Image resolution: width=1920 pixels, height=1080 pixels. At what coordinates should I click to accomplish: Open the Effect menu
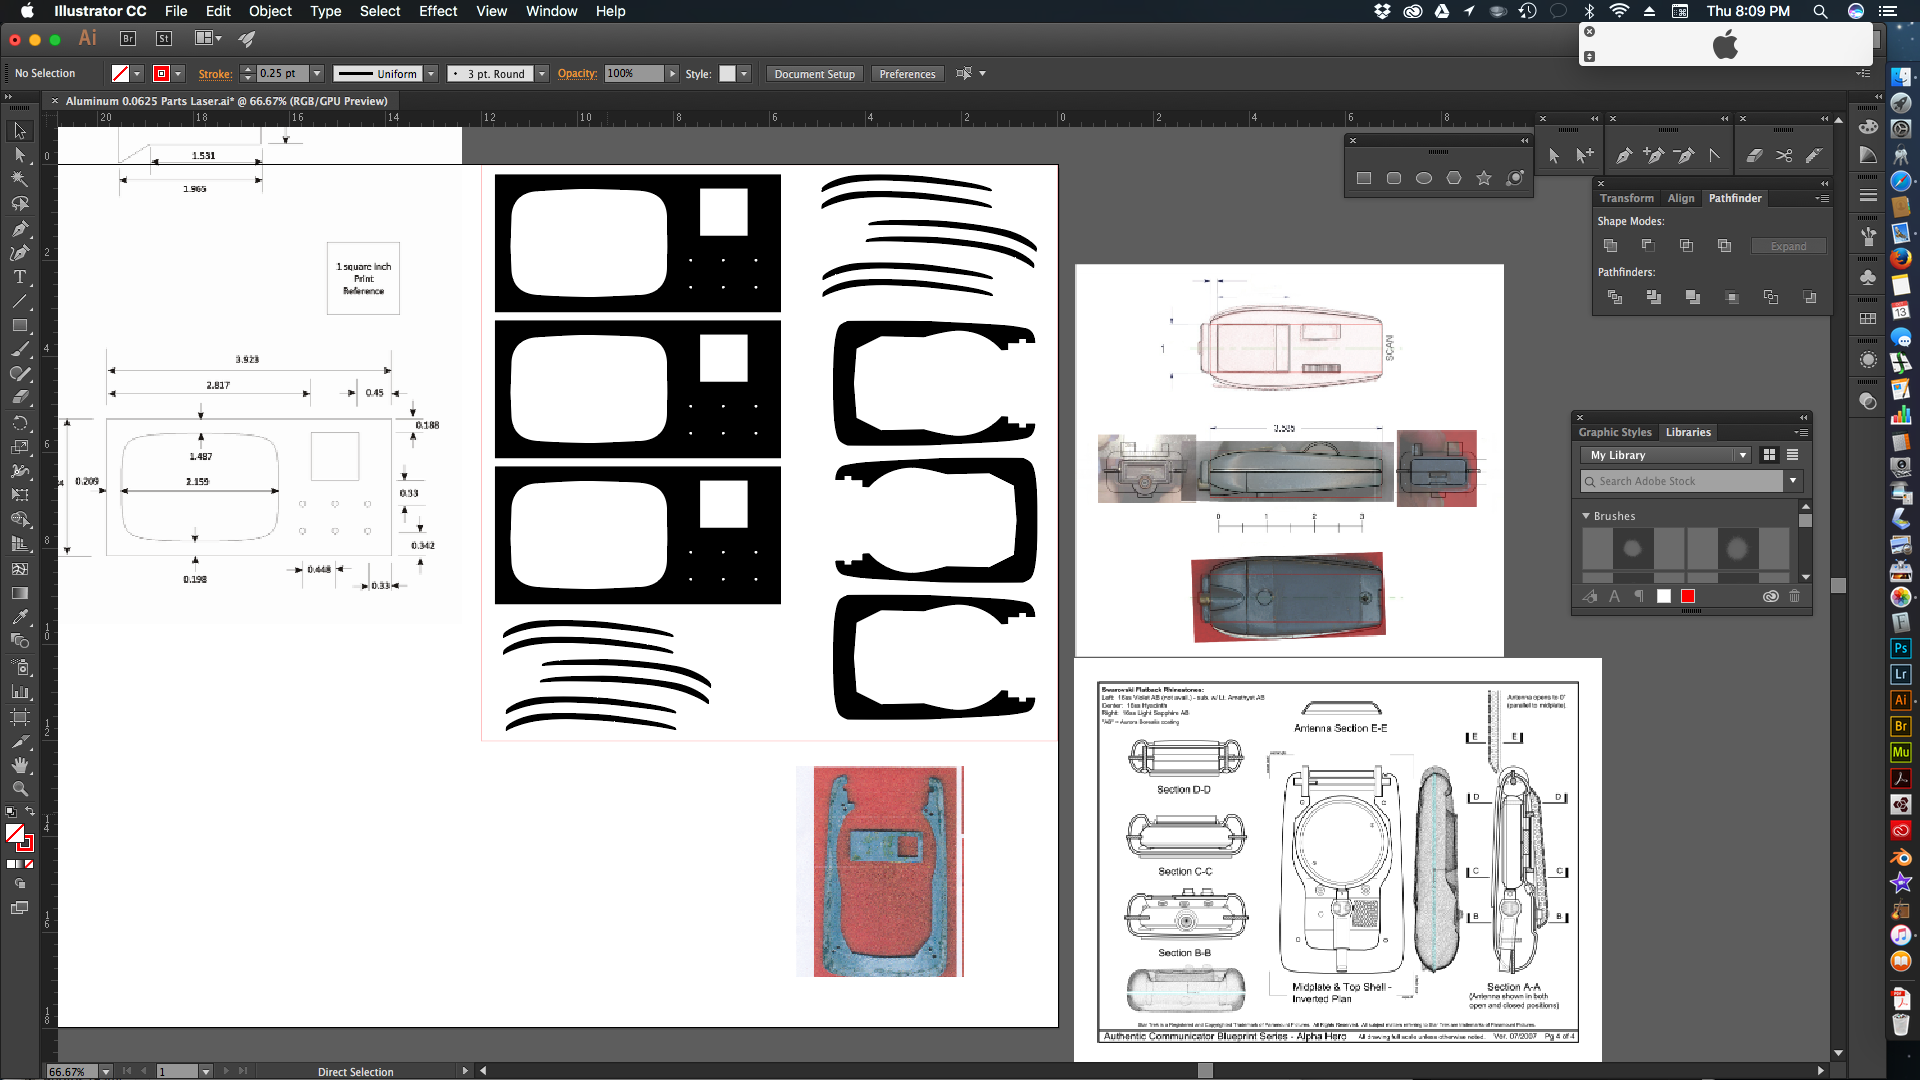[x=438, y=11]
